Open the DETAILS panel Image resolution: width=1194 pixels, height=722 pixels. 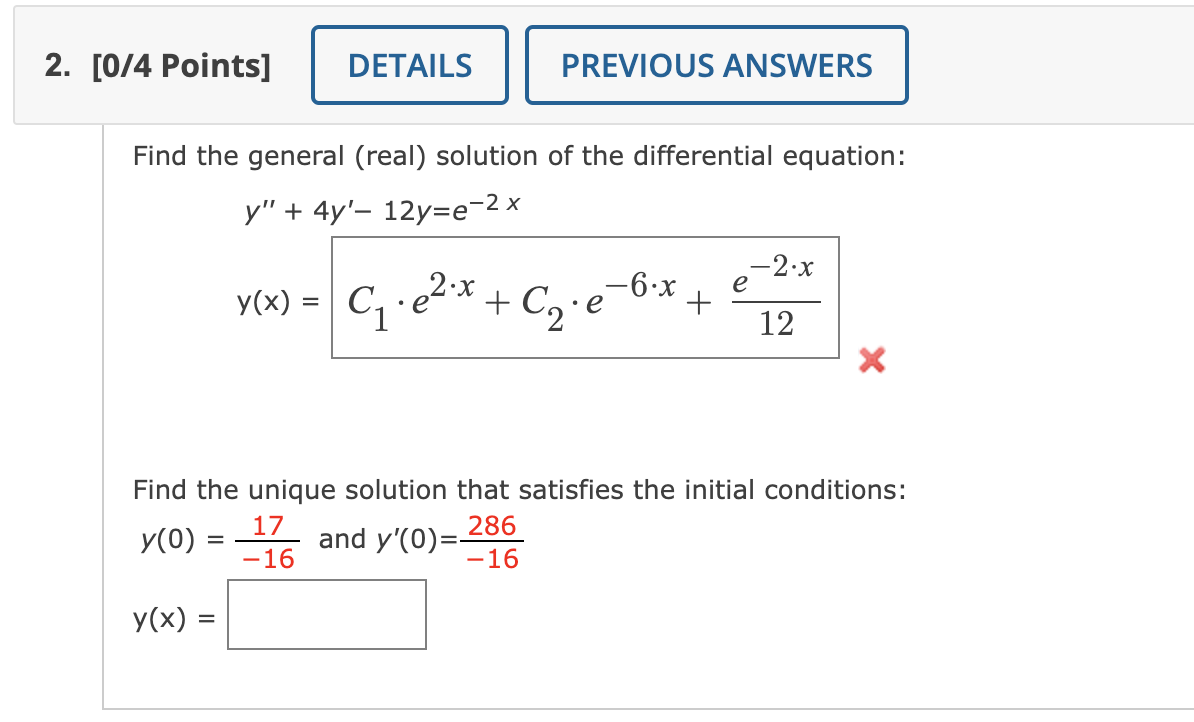(x=409, y=65)
